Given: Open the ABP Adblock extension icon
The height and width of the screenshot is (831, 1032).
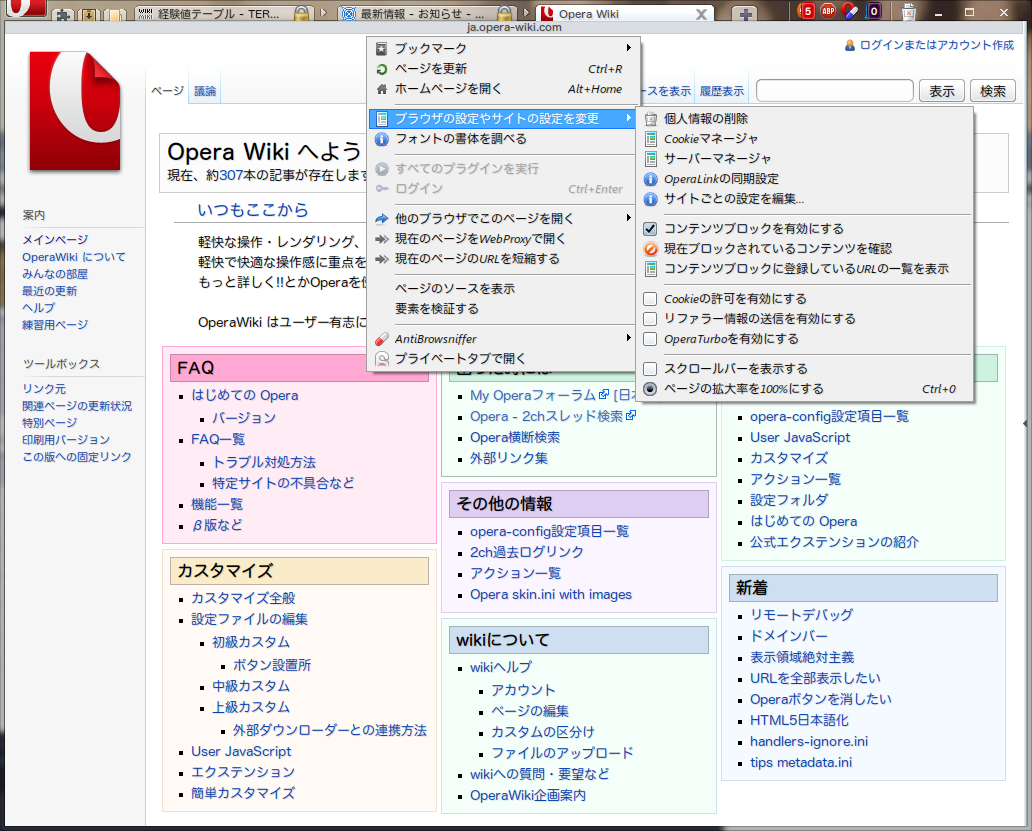Looking at the screenshot, I should coord(829,11).
